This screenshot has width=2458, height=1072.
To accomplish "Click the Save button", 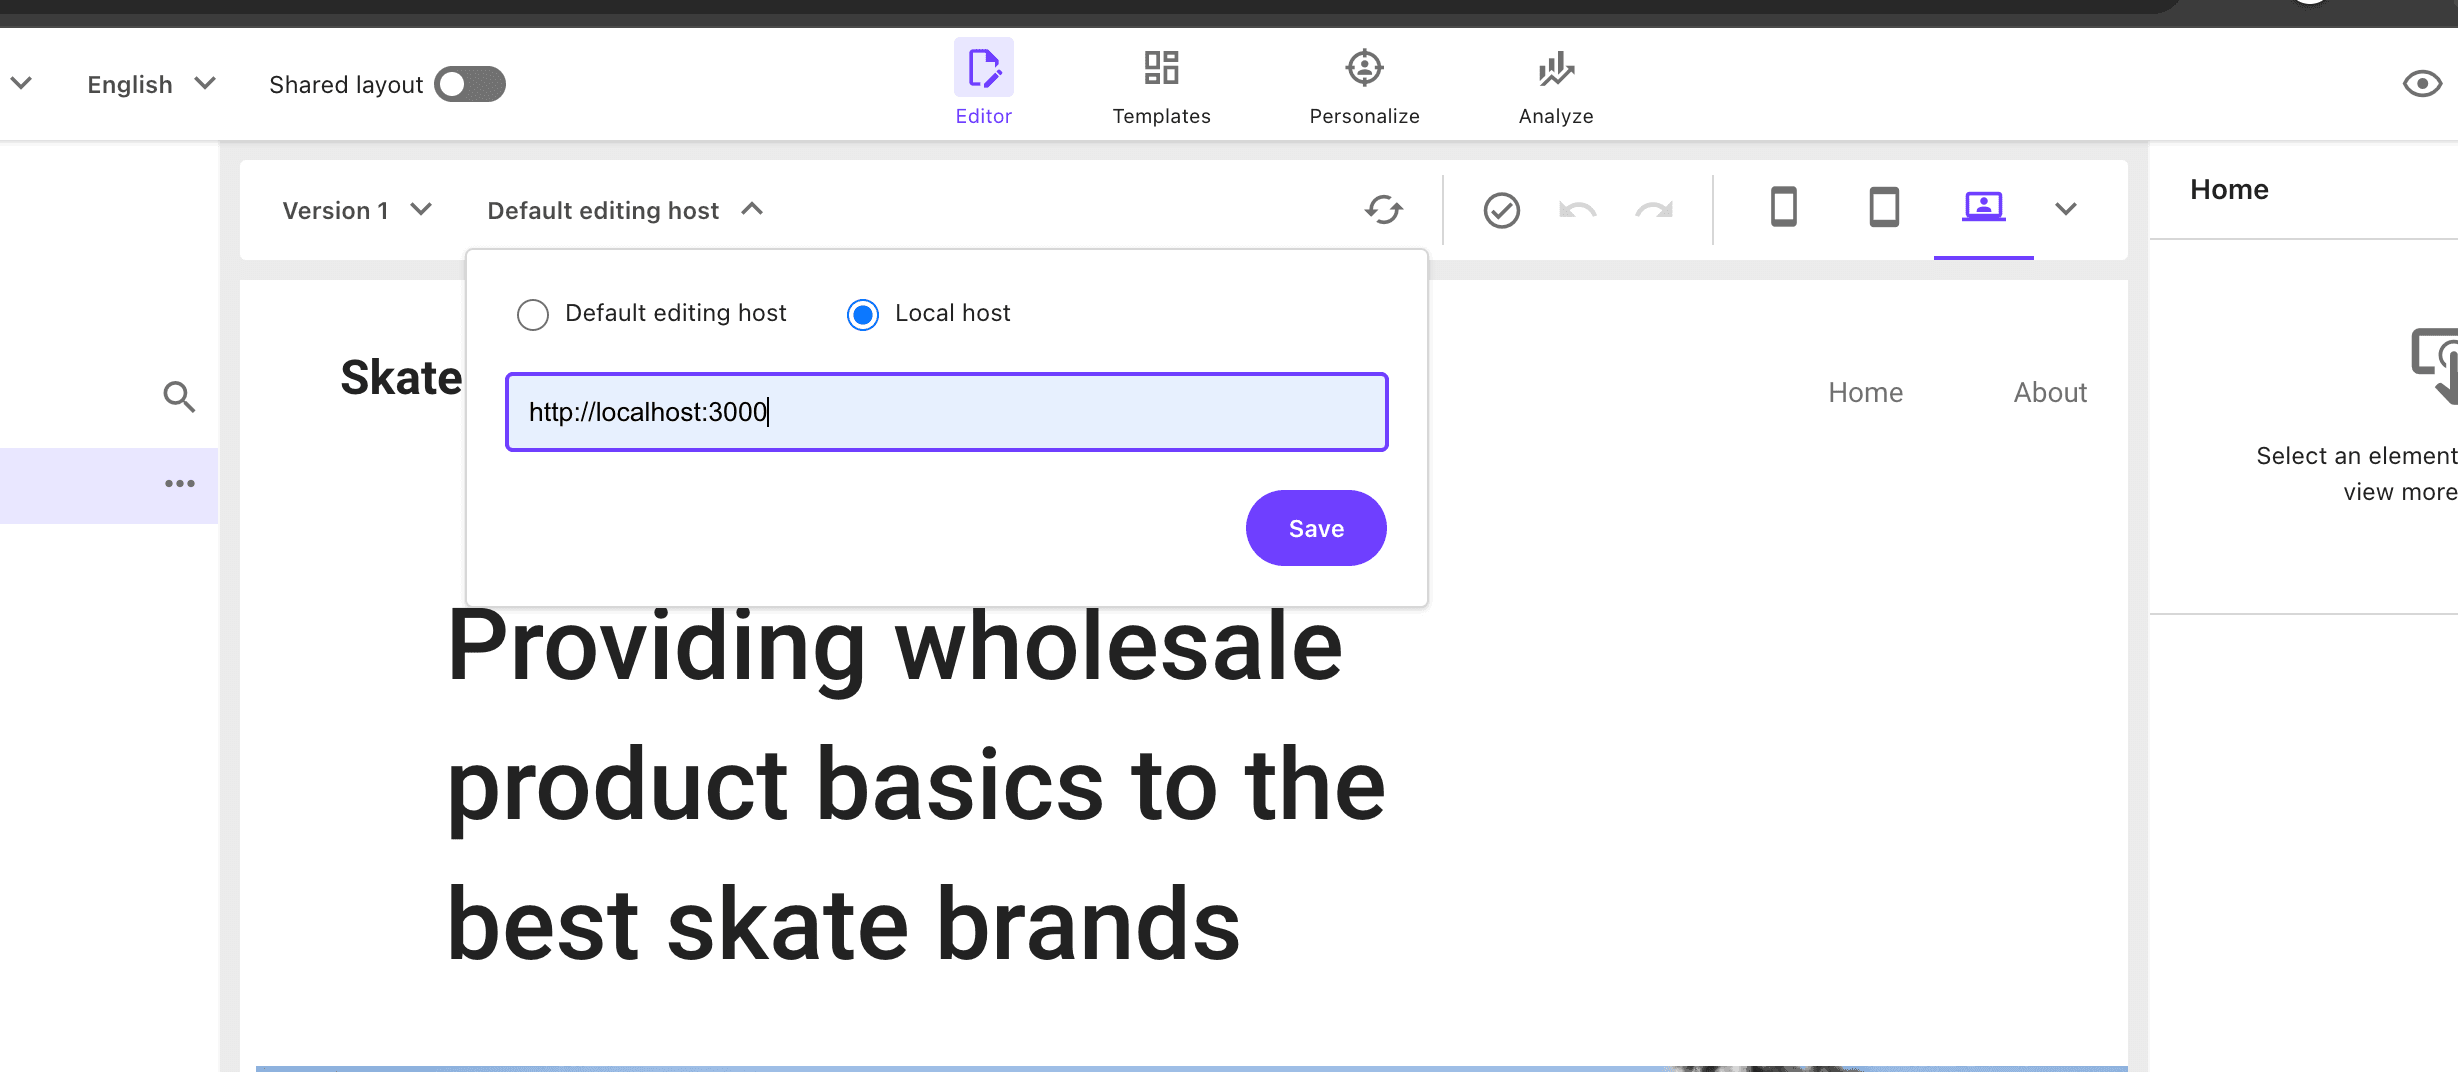I will (x=1315, y=528).
